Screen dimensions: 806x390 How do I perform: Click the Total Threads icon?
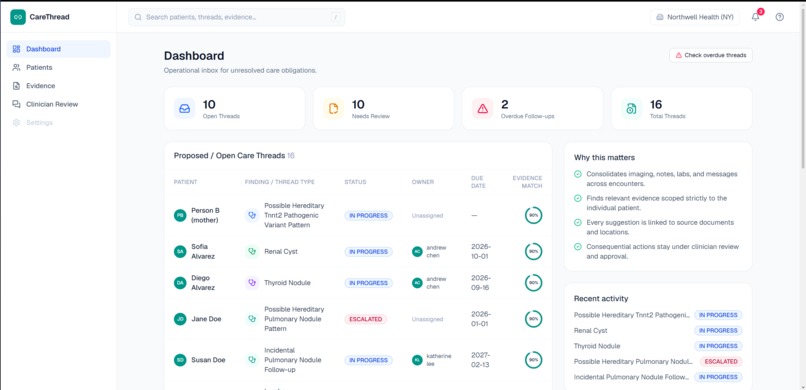[631, 108]
